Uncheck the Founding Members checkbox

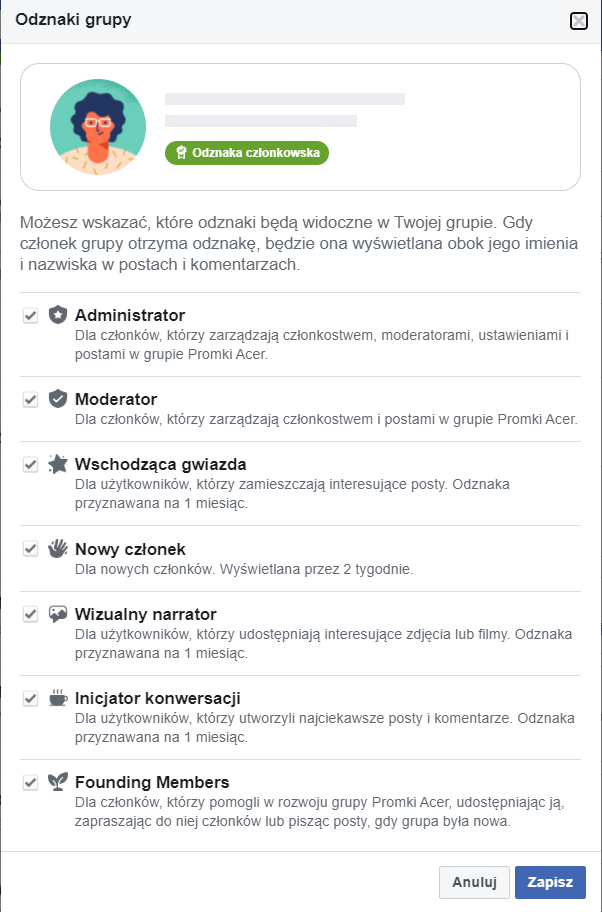coord(30,782)
